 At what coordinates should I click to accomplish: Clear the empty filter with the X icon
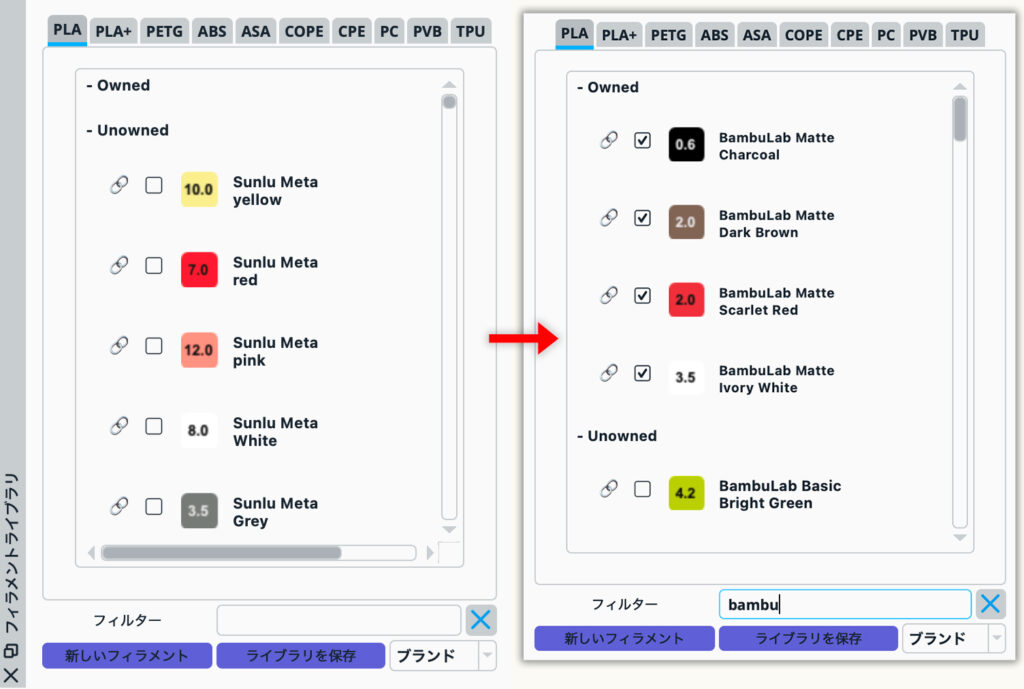[481, 620]
